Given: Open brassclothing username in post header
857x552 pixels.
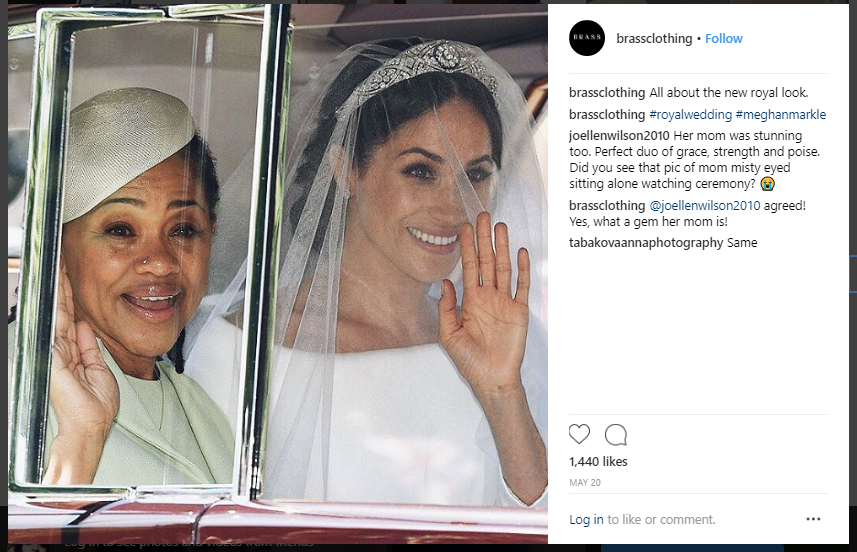Looking at the screenshot, I should pyautogui.click(x=654, y=39).
